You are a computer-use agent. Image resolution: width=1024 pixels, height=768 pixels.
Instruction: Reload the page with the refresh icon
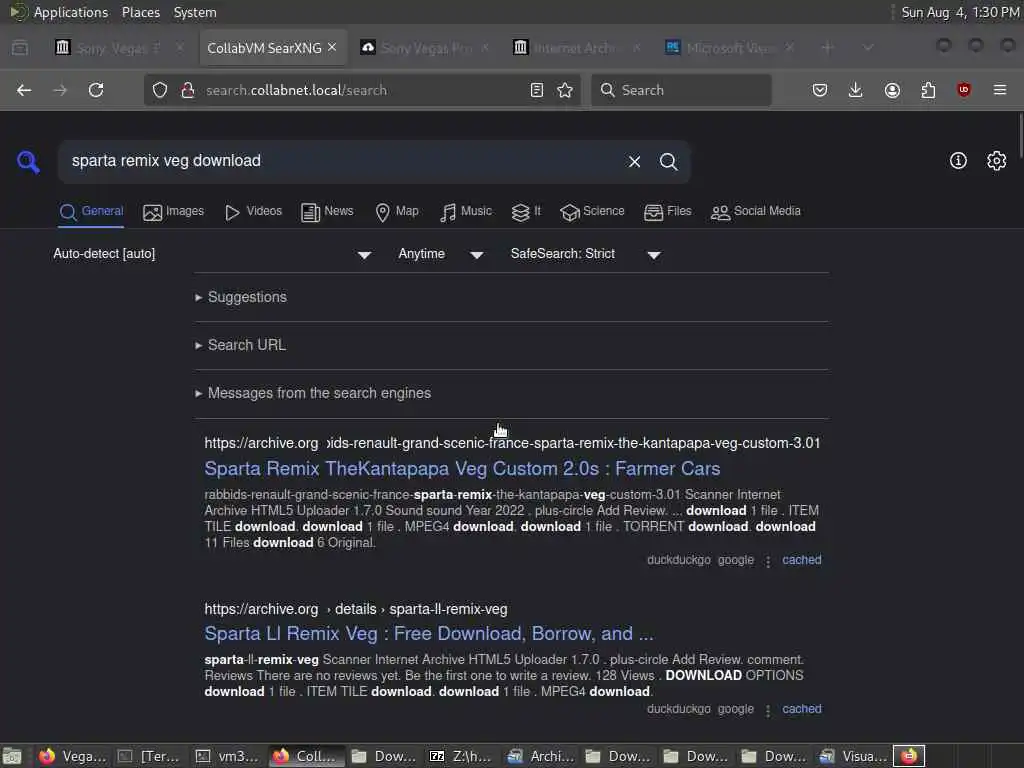pyautogui.click(x=96, y=90)
